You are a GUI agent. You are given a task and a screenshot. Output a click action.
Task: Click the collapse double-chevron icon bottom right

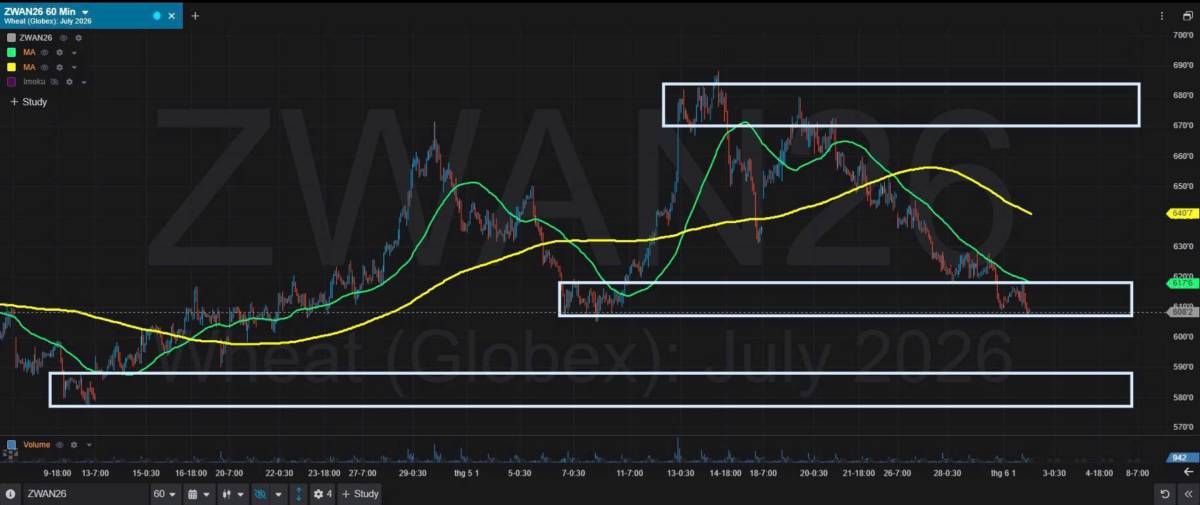(1187, 494)
